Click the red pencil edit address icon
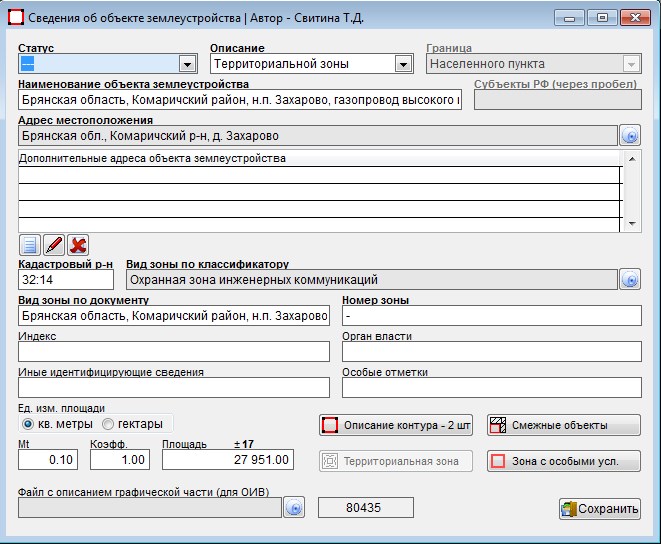661x544 pixels. 54,245
